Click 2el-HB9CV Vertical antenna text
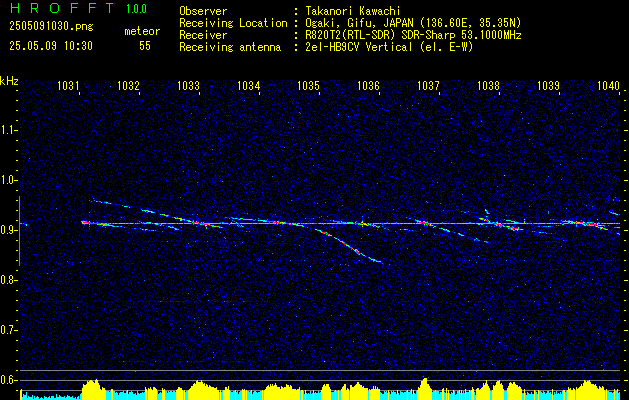The width and height of the screenshot is (629, 400). (x=390, y=47)
